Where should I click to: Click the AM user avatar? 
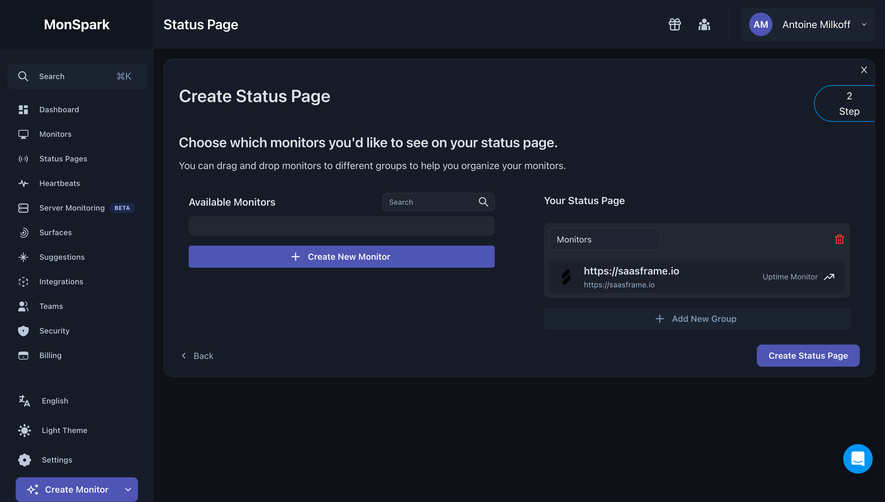click(x=760, y=24)
